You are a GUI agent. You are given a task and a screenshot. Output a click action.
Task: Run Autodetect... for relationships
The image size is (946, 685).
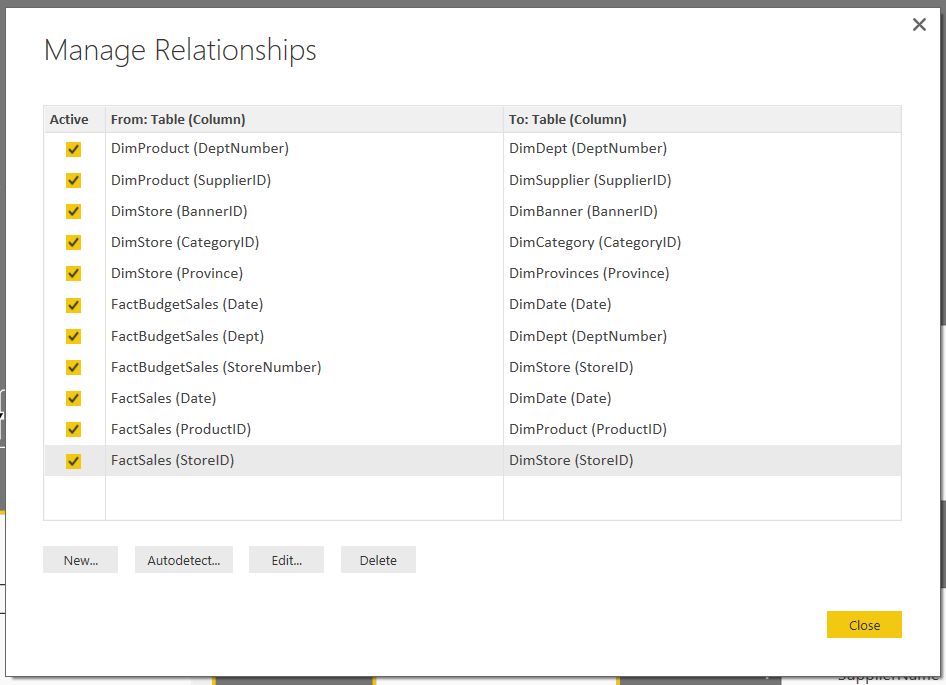pos(183,560)
